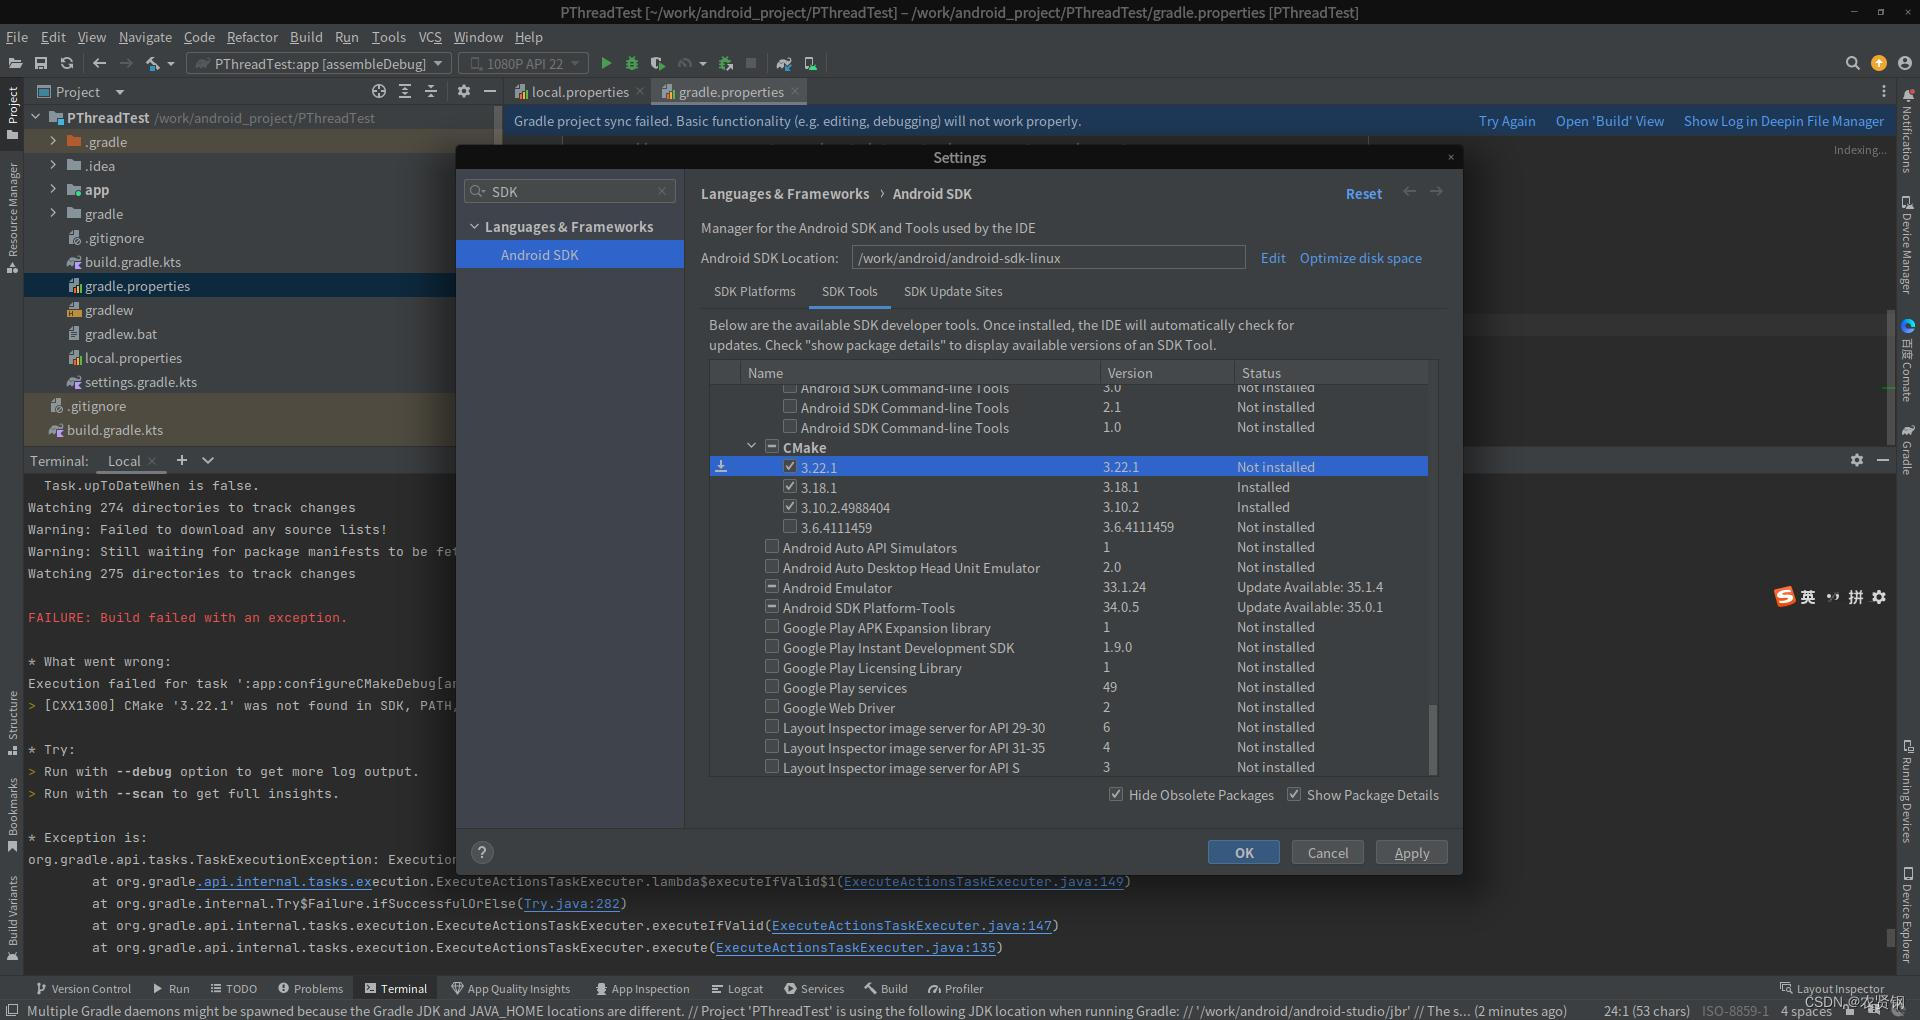Click the account avatar icon
Viewport: 1920px width, 1020px height.
point(1905,63)
